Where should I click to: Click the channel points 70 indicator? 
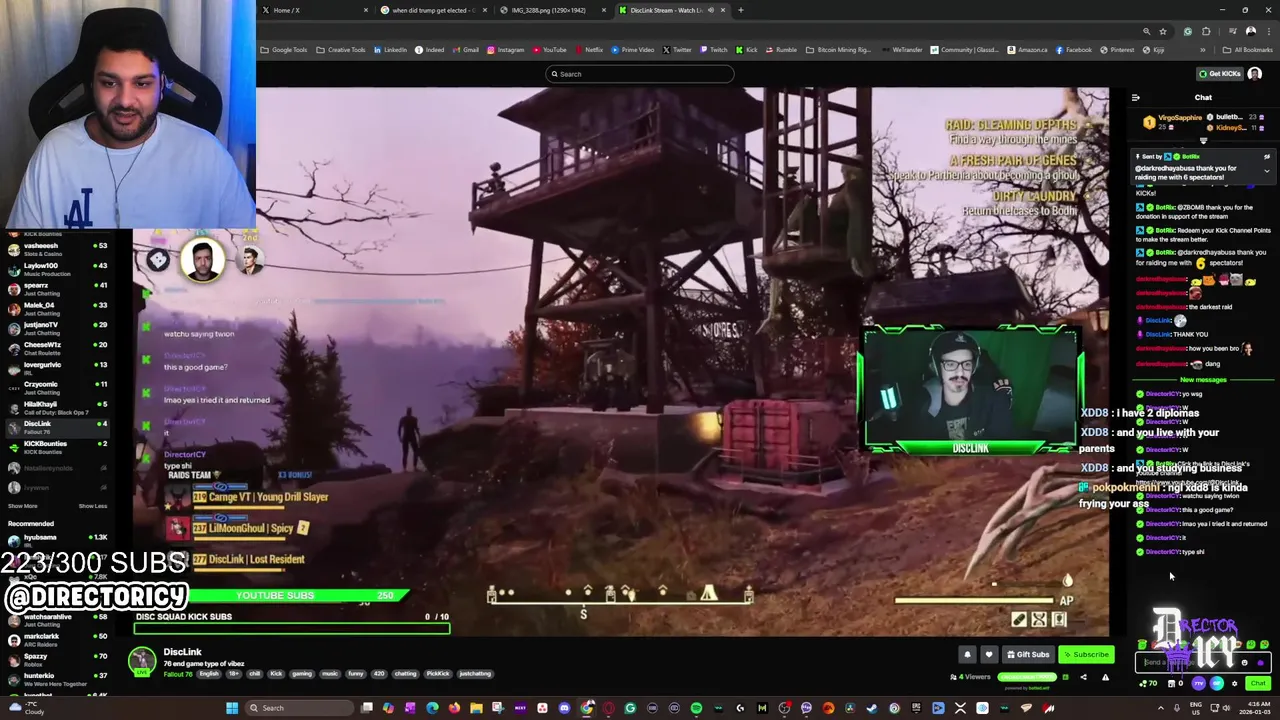tap(1148, 684)
